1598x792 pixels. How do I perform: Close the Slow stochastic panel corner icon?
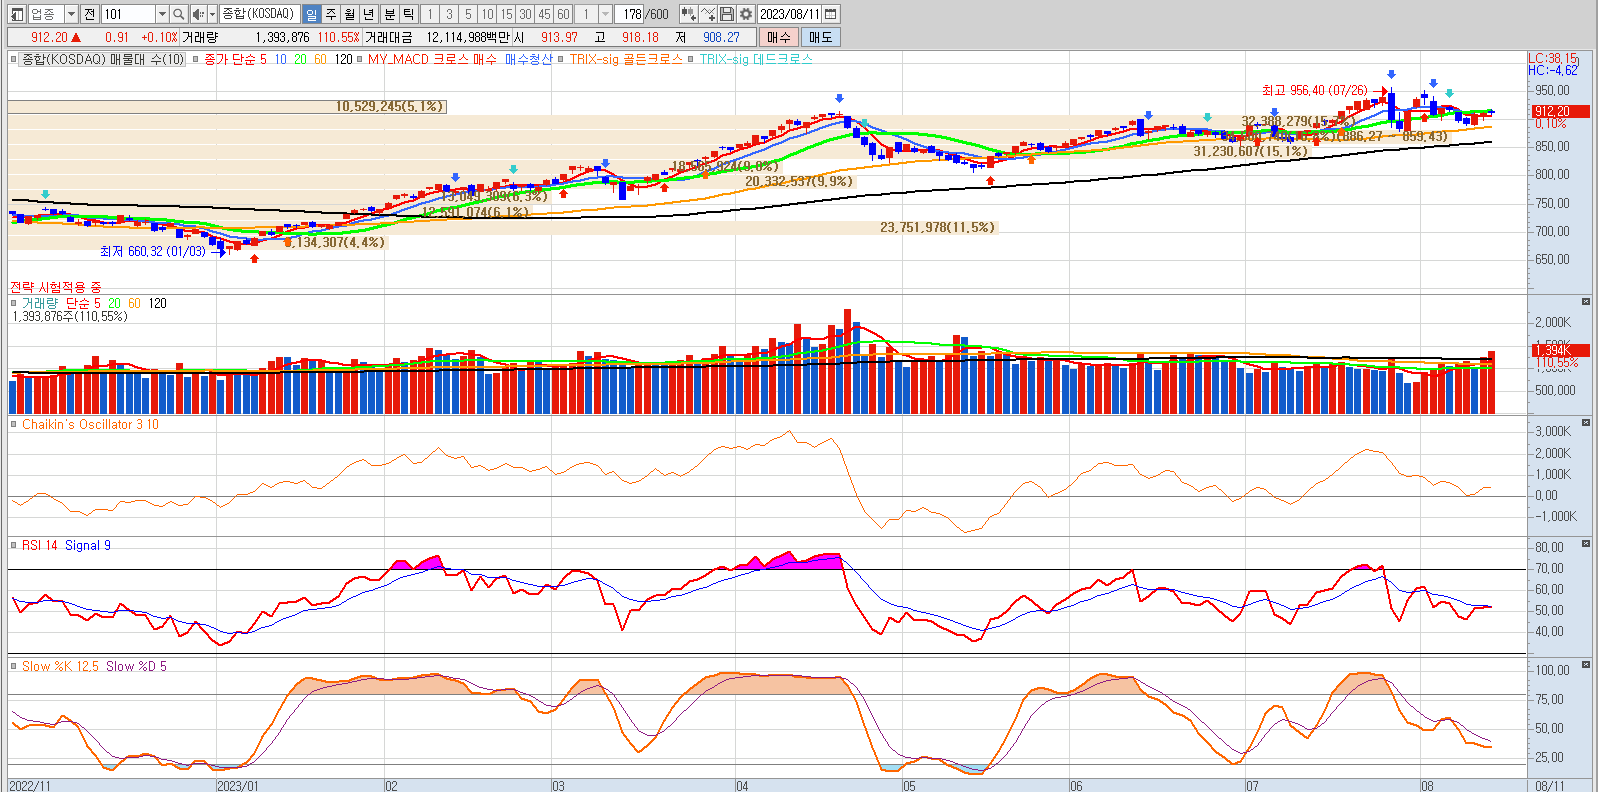[1586, 665]
